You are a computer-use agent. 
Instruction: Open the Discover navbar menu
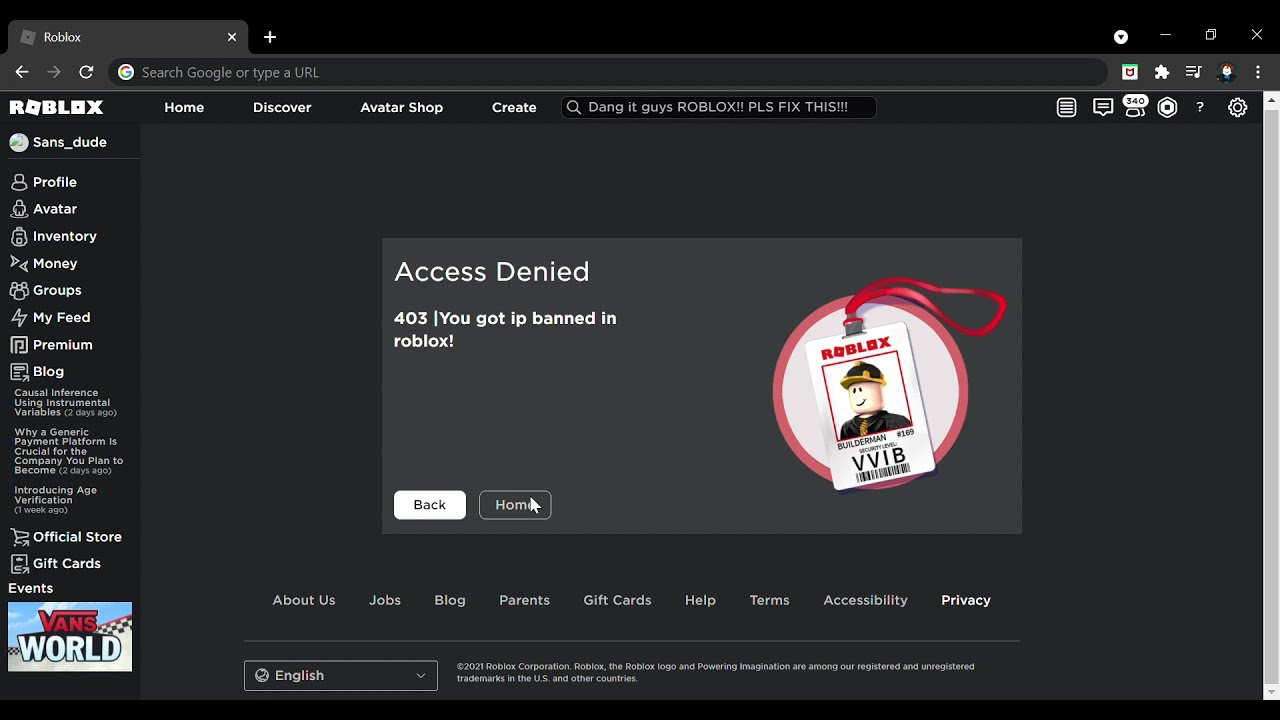(282, 107)
